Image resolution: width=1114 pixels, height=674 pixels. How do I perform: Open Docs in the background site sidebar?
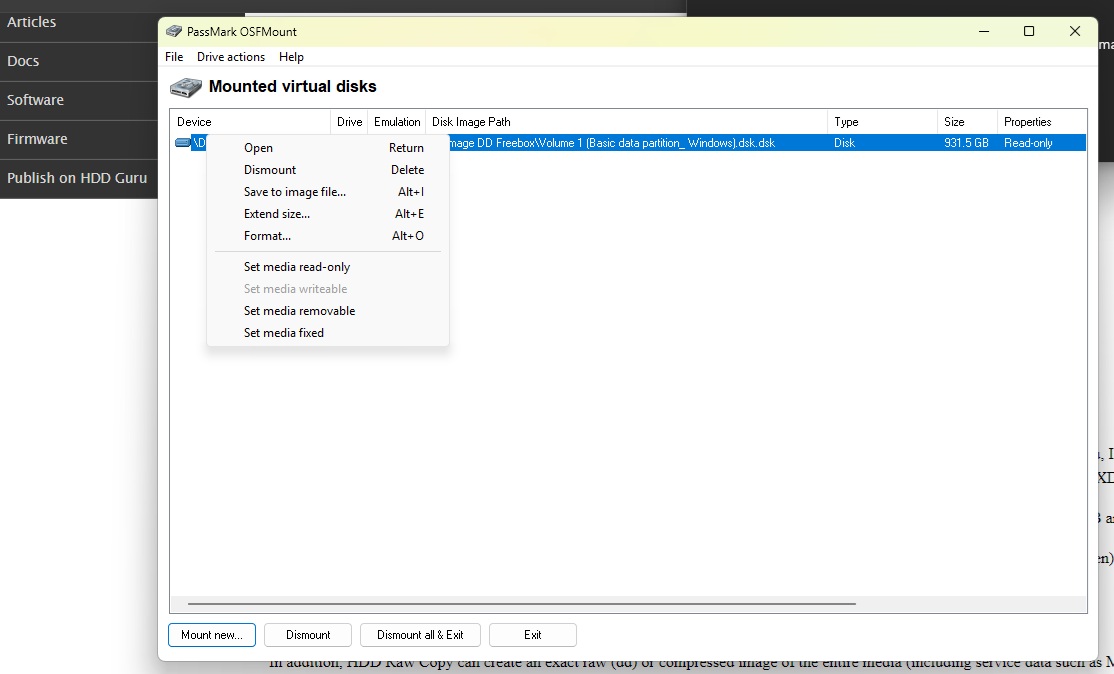[23, 61]
